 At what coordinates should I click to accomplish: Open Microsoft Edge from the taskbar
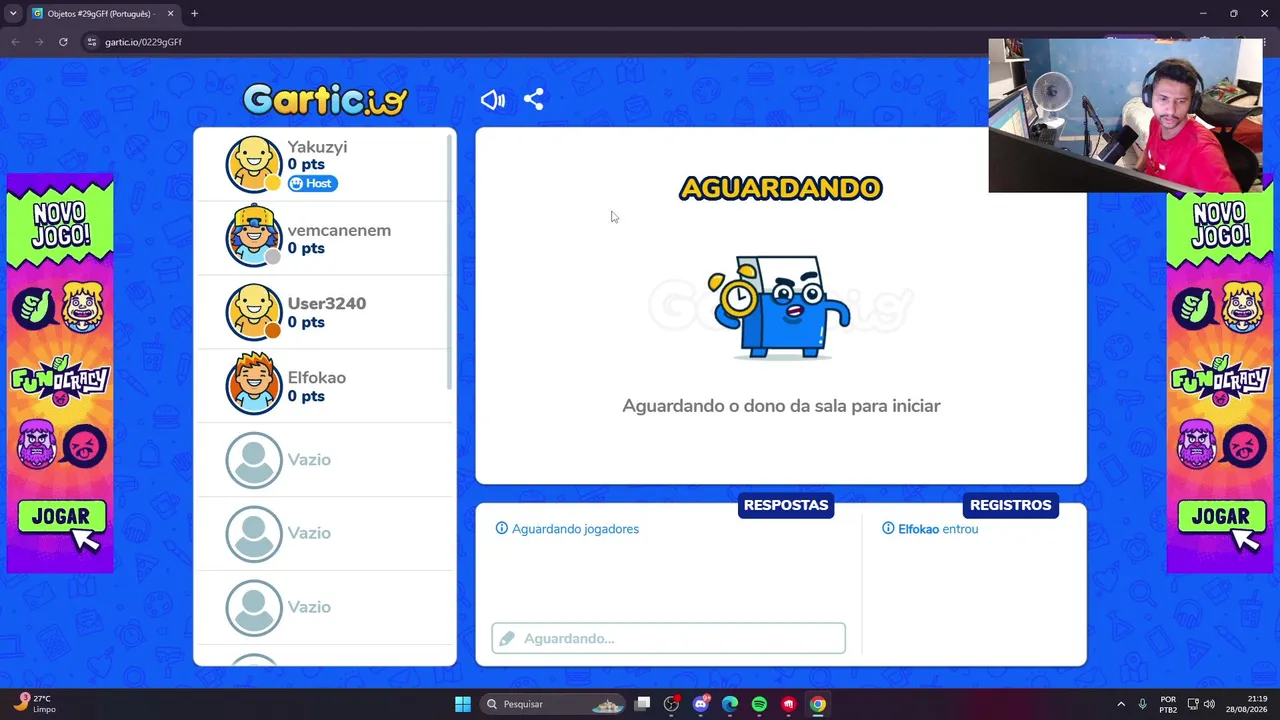click(730, 704)
